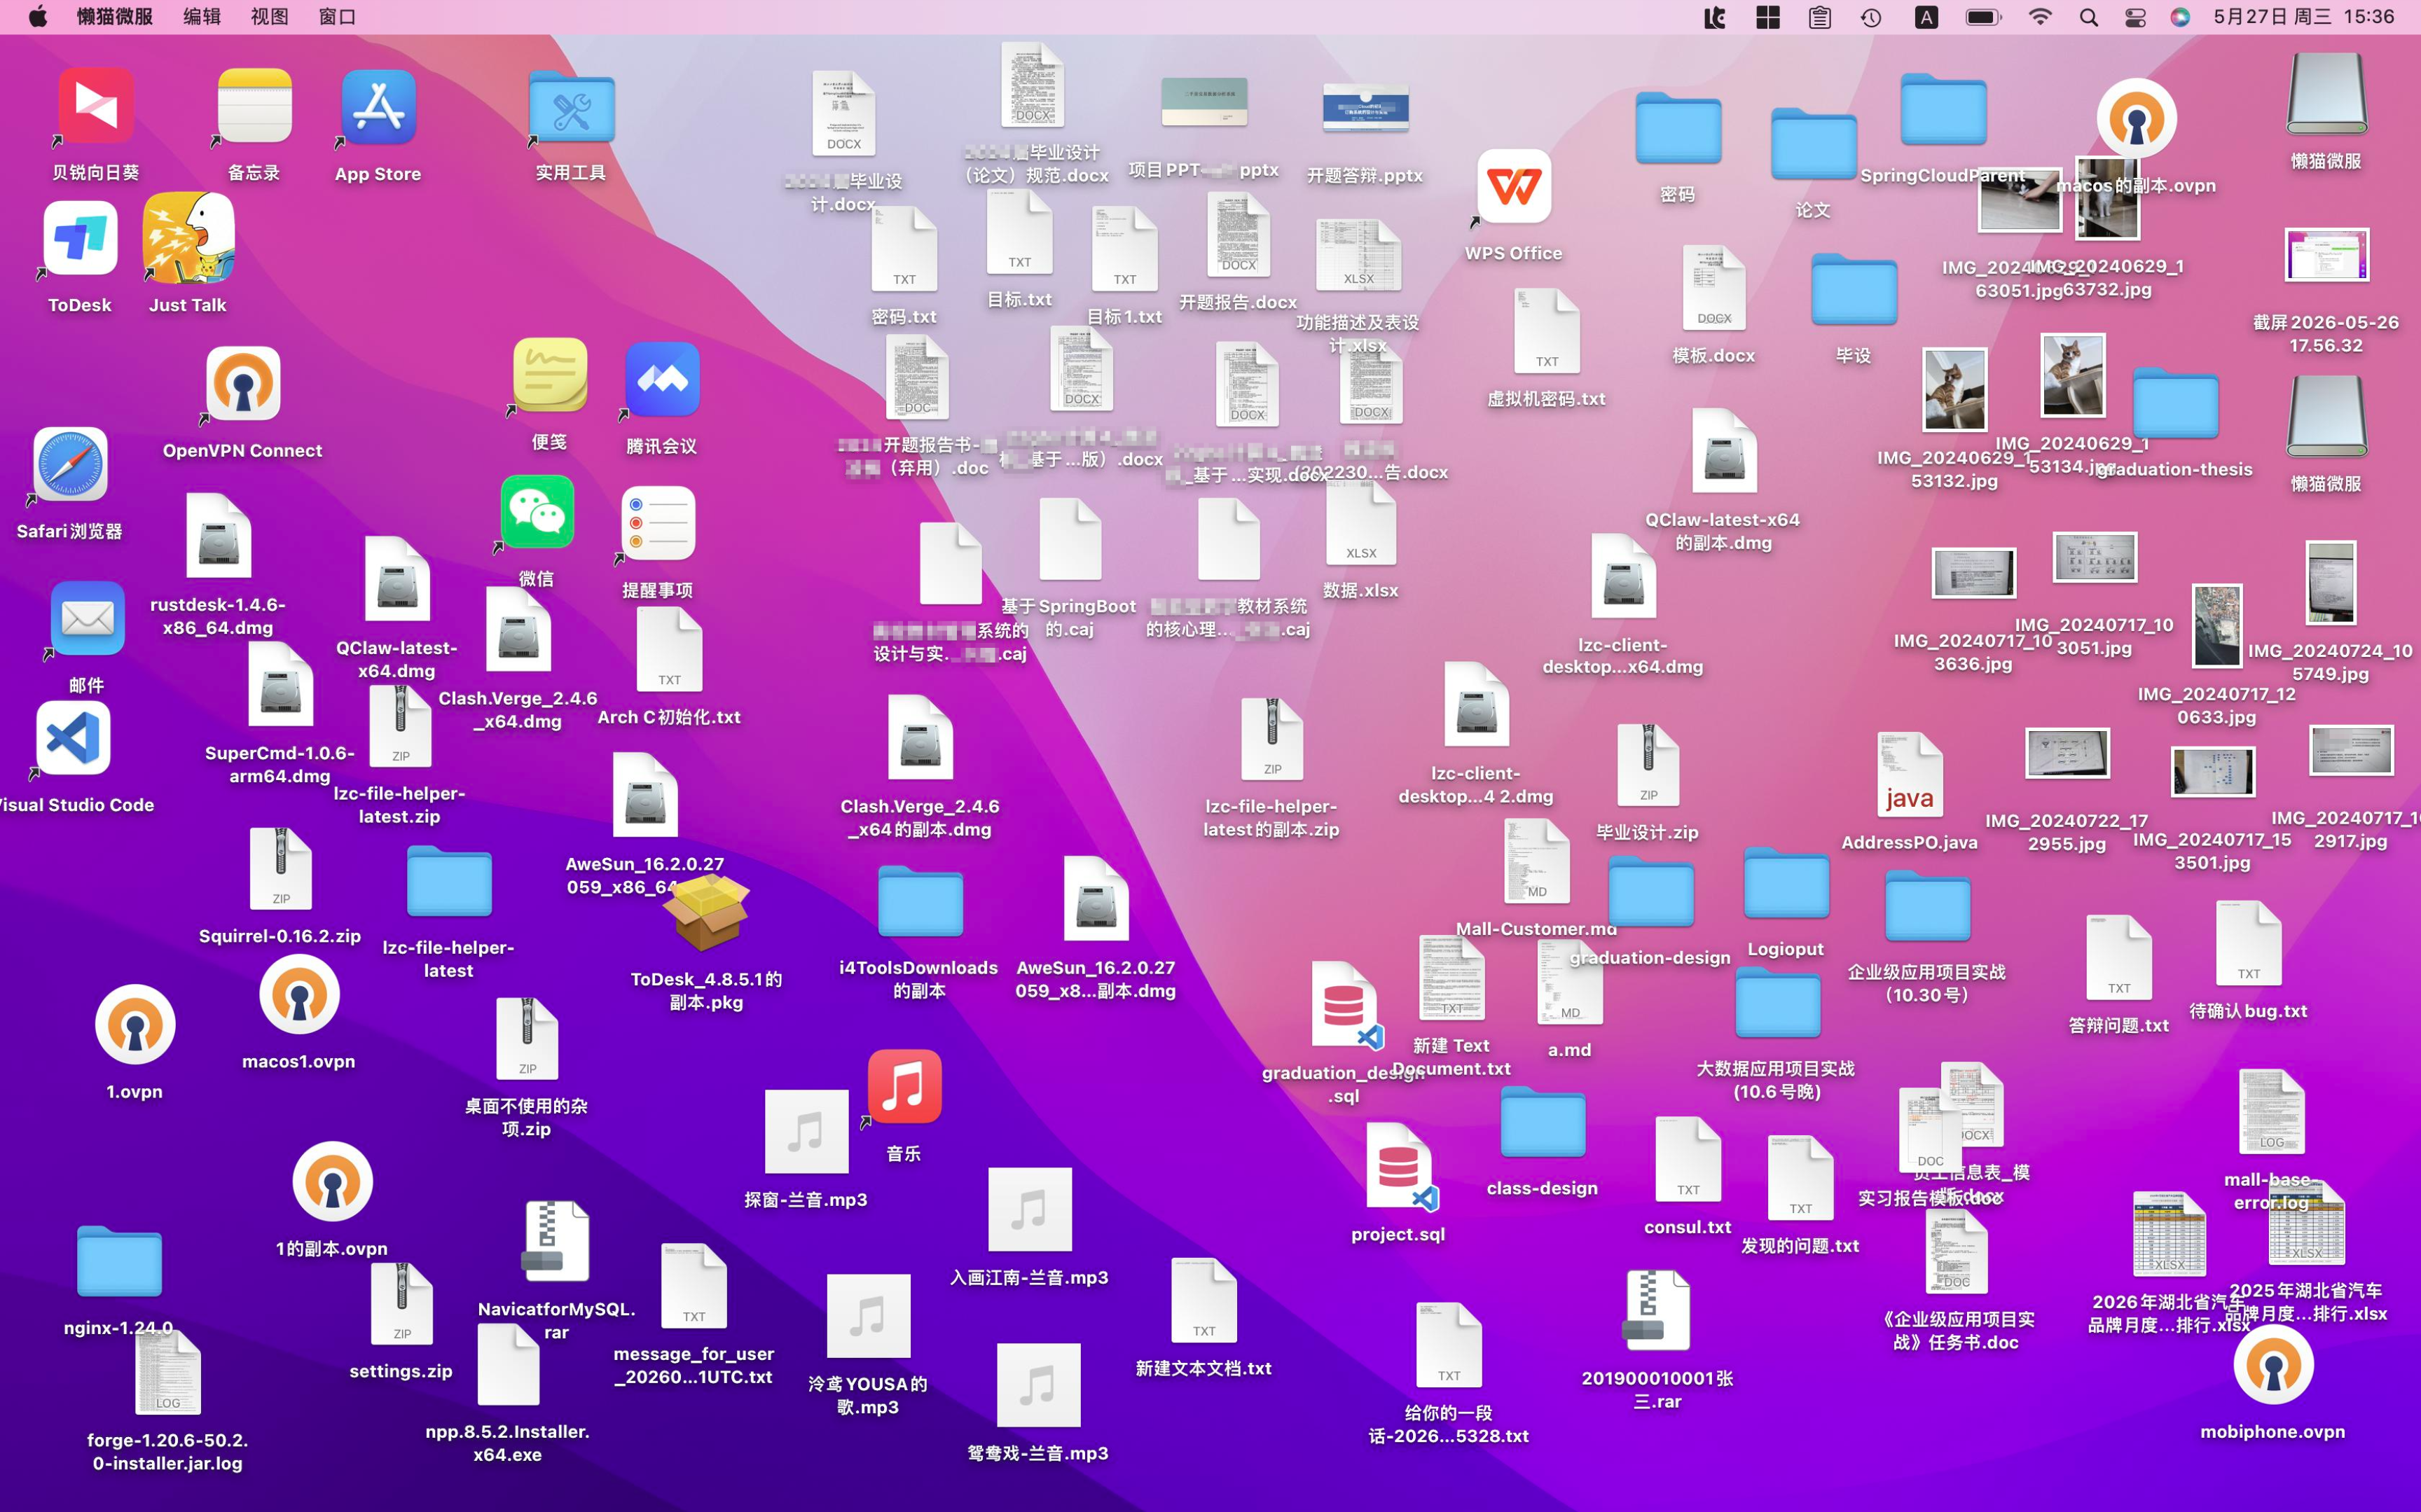Select the rustdesk-1.4.6-x86_64.dmg file
Image resolution: width=2421 pixels, height=1512 pixels.
219,535
